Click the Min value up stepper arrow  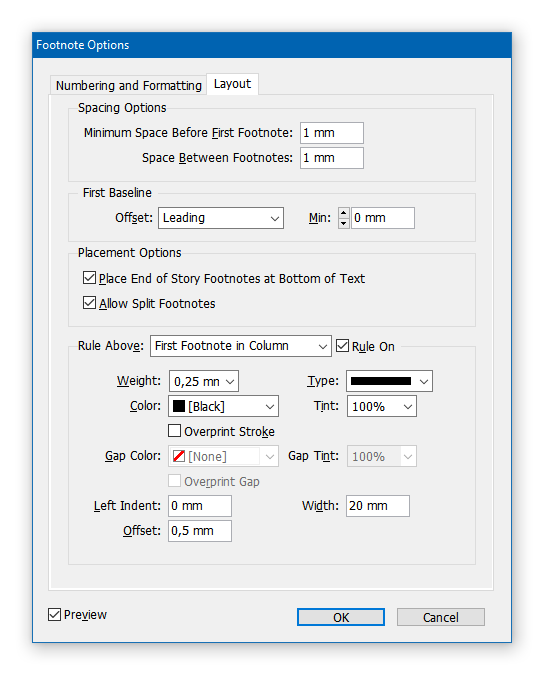pos(343,213)
